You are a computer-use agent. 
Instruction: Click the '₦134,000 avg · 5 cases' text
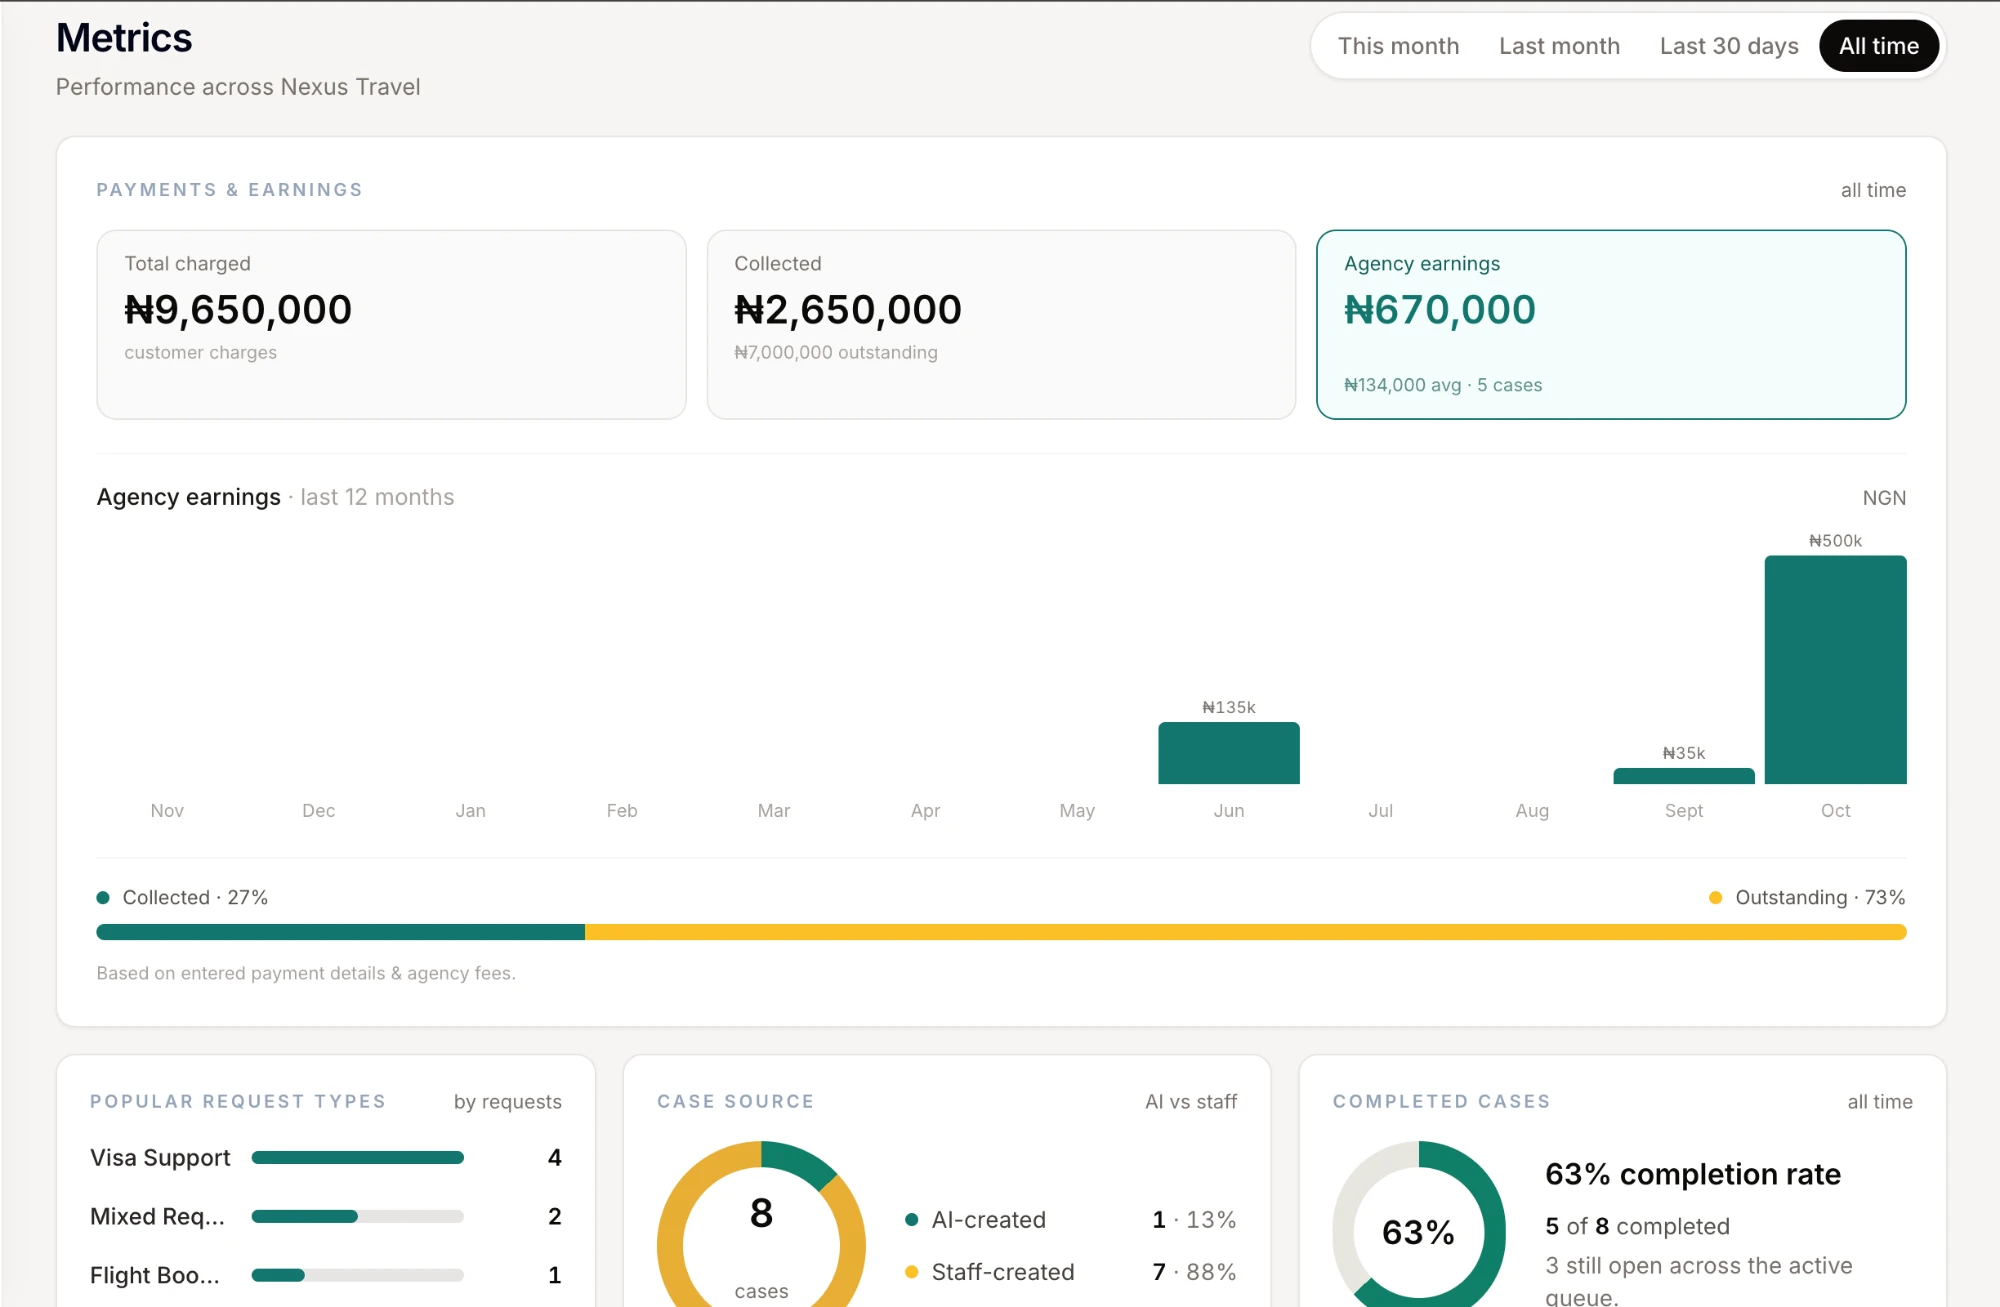[x=1443, y=385]
